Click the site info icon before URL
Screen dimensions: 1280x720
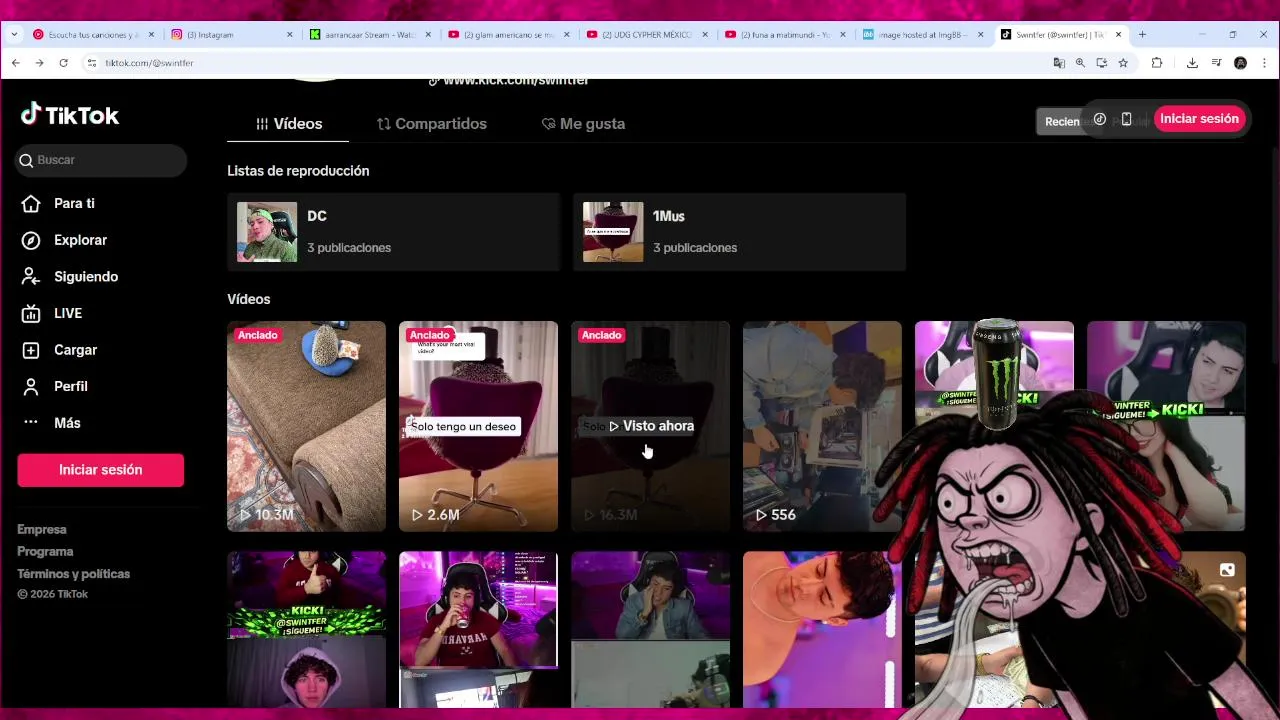(92, 63)
